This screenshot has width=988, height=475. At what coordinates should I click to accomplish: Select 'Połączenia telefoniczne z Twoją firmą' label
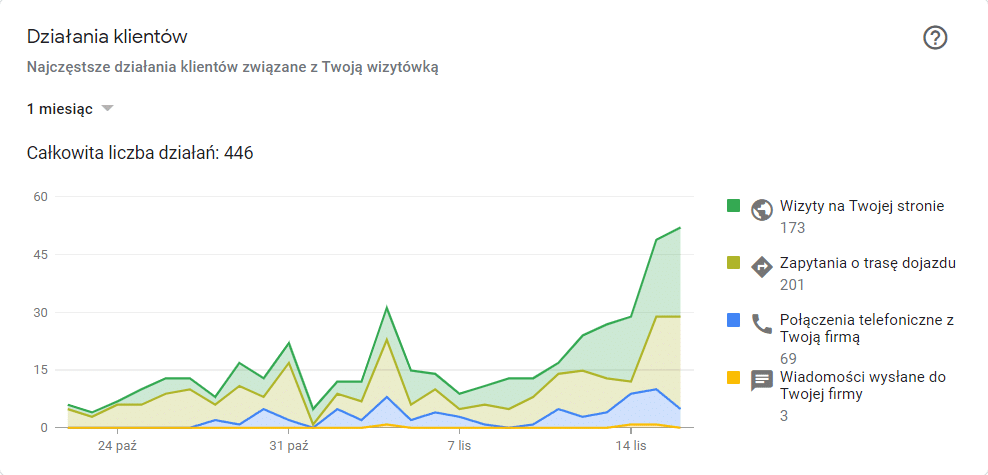[x=866, y=329]
